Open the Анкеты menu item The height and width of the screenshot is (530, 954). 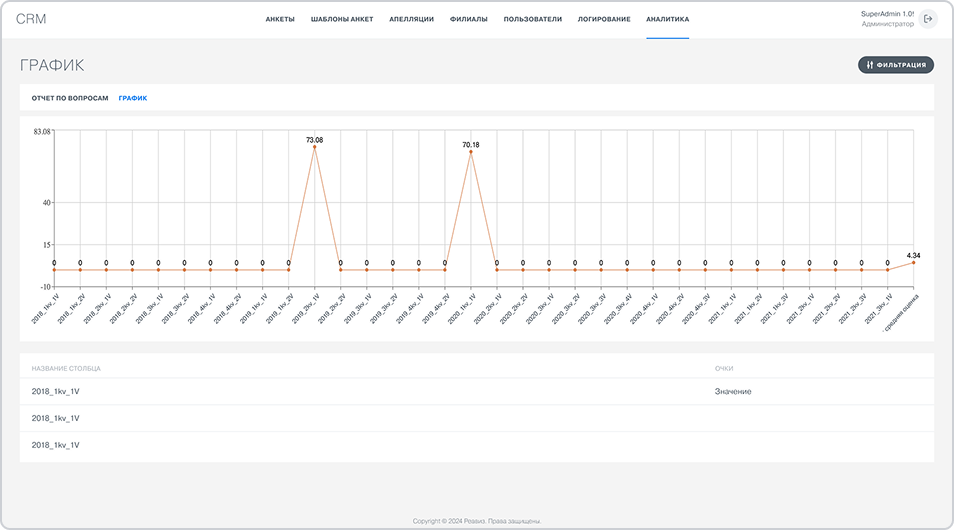280,19
